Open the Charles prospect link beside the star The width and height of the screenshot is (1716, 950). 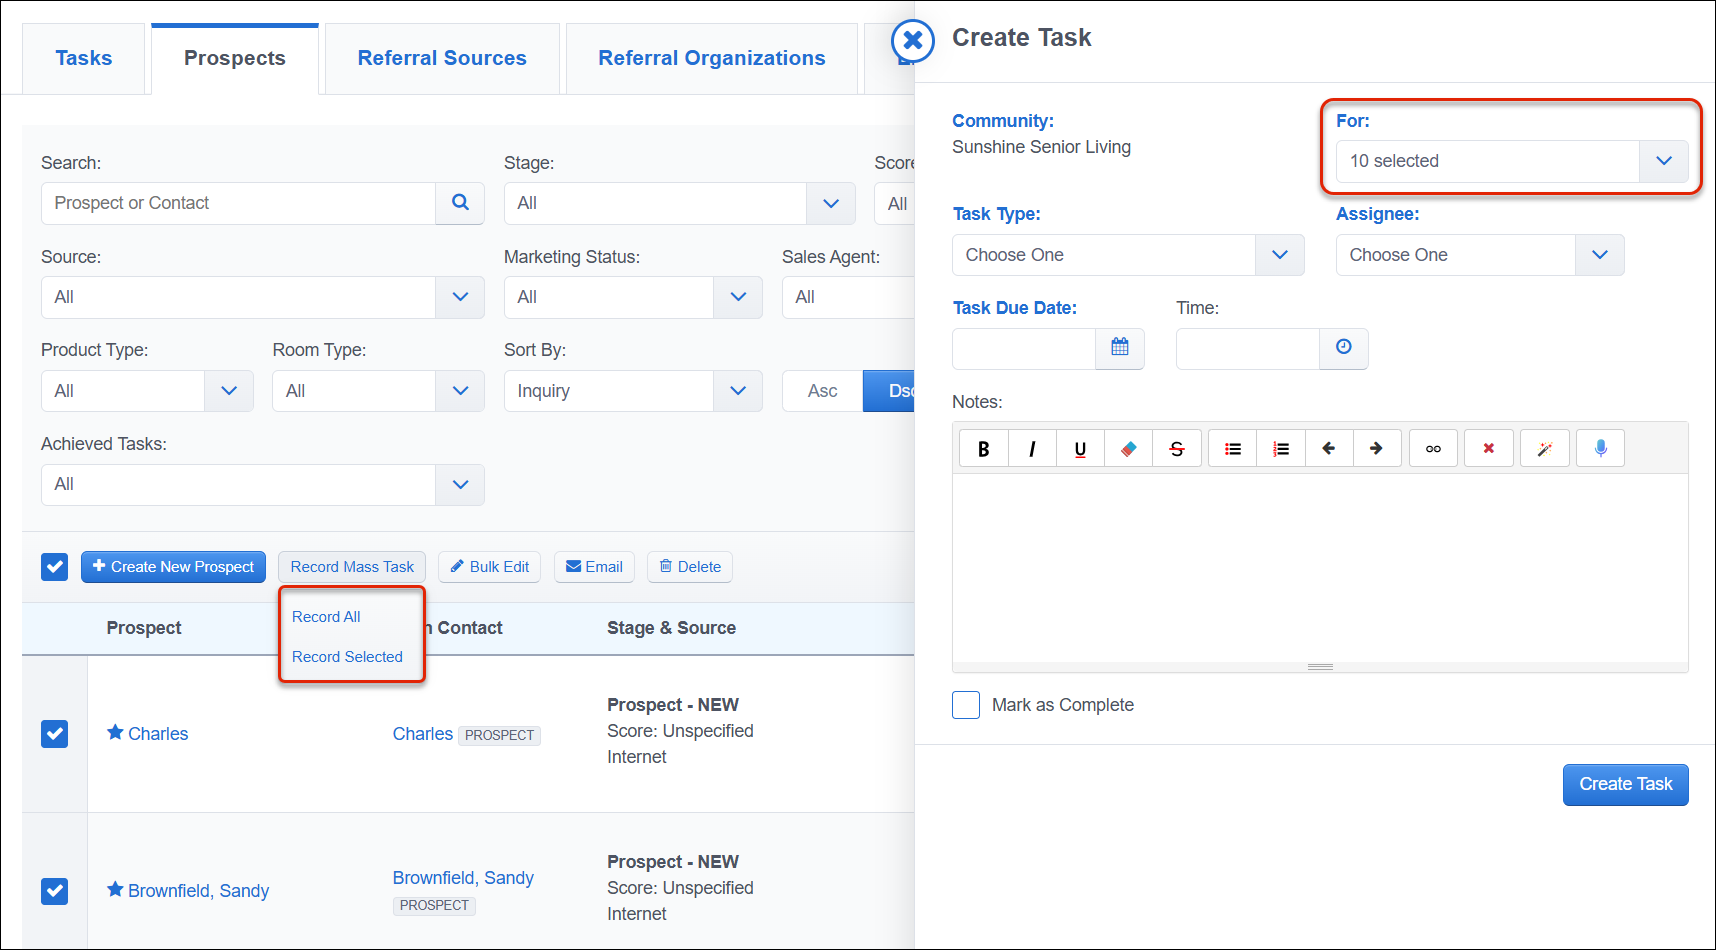tap(158, 734)
